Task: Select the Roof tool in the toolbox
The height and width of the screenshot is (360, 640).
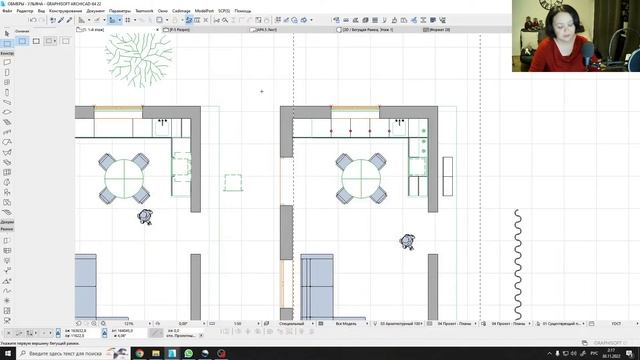Action: tap(7, 142)
